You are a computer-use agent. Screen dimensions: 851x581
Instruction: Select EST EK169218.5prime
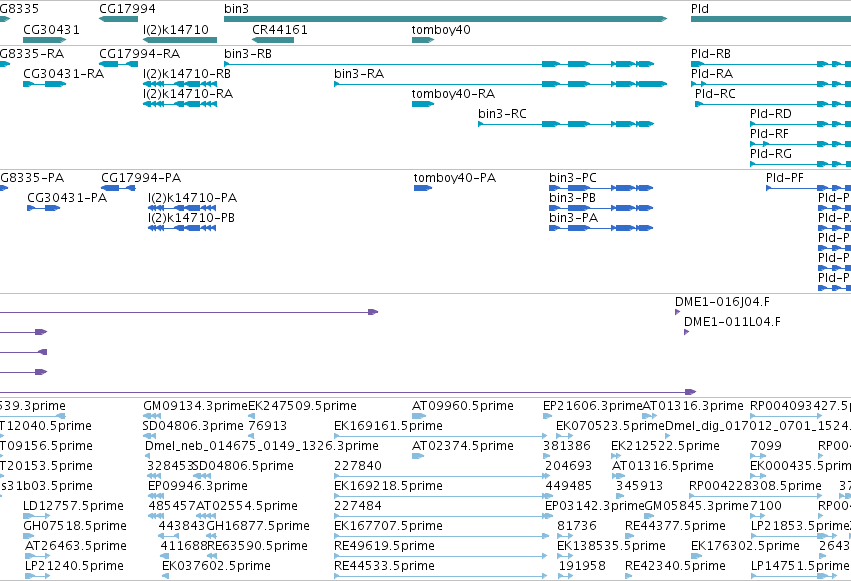point(443,496)
